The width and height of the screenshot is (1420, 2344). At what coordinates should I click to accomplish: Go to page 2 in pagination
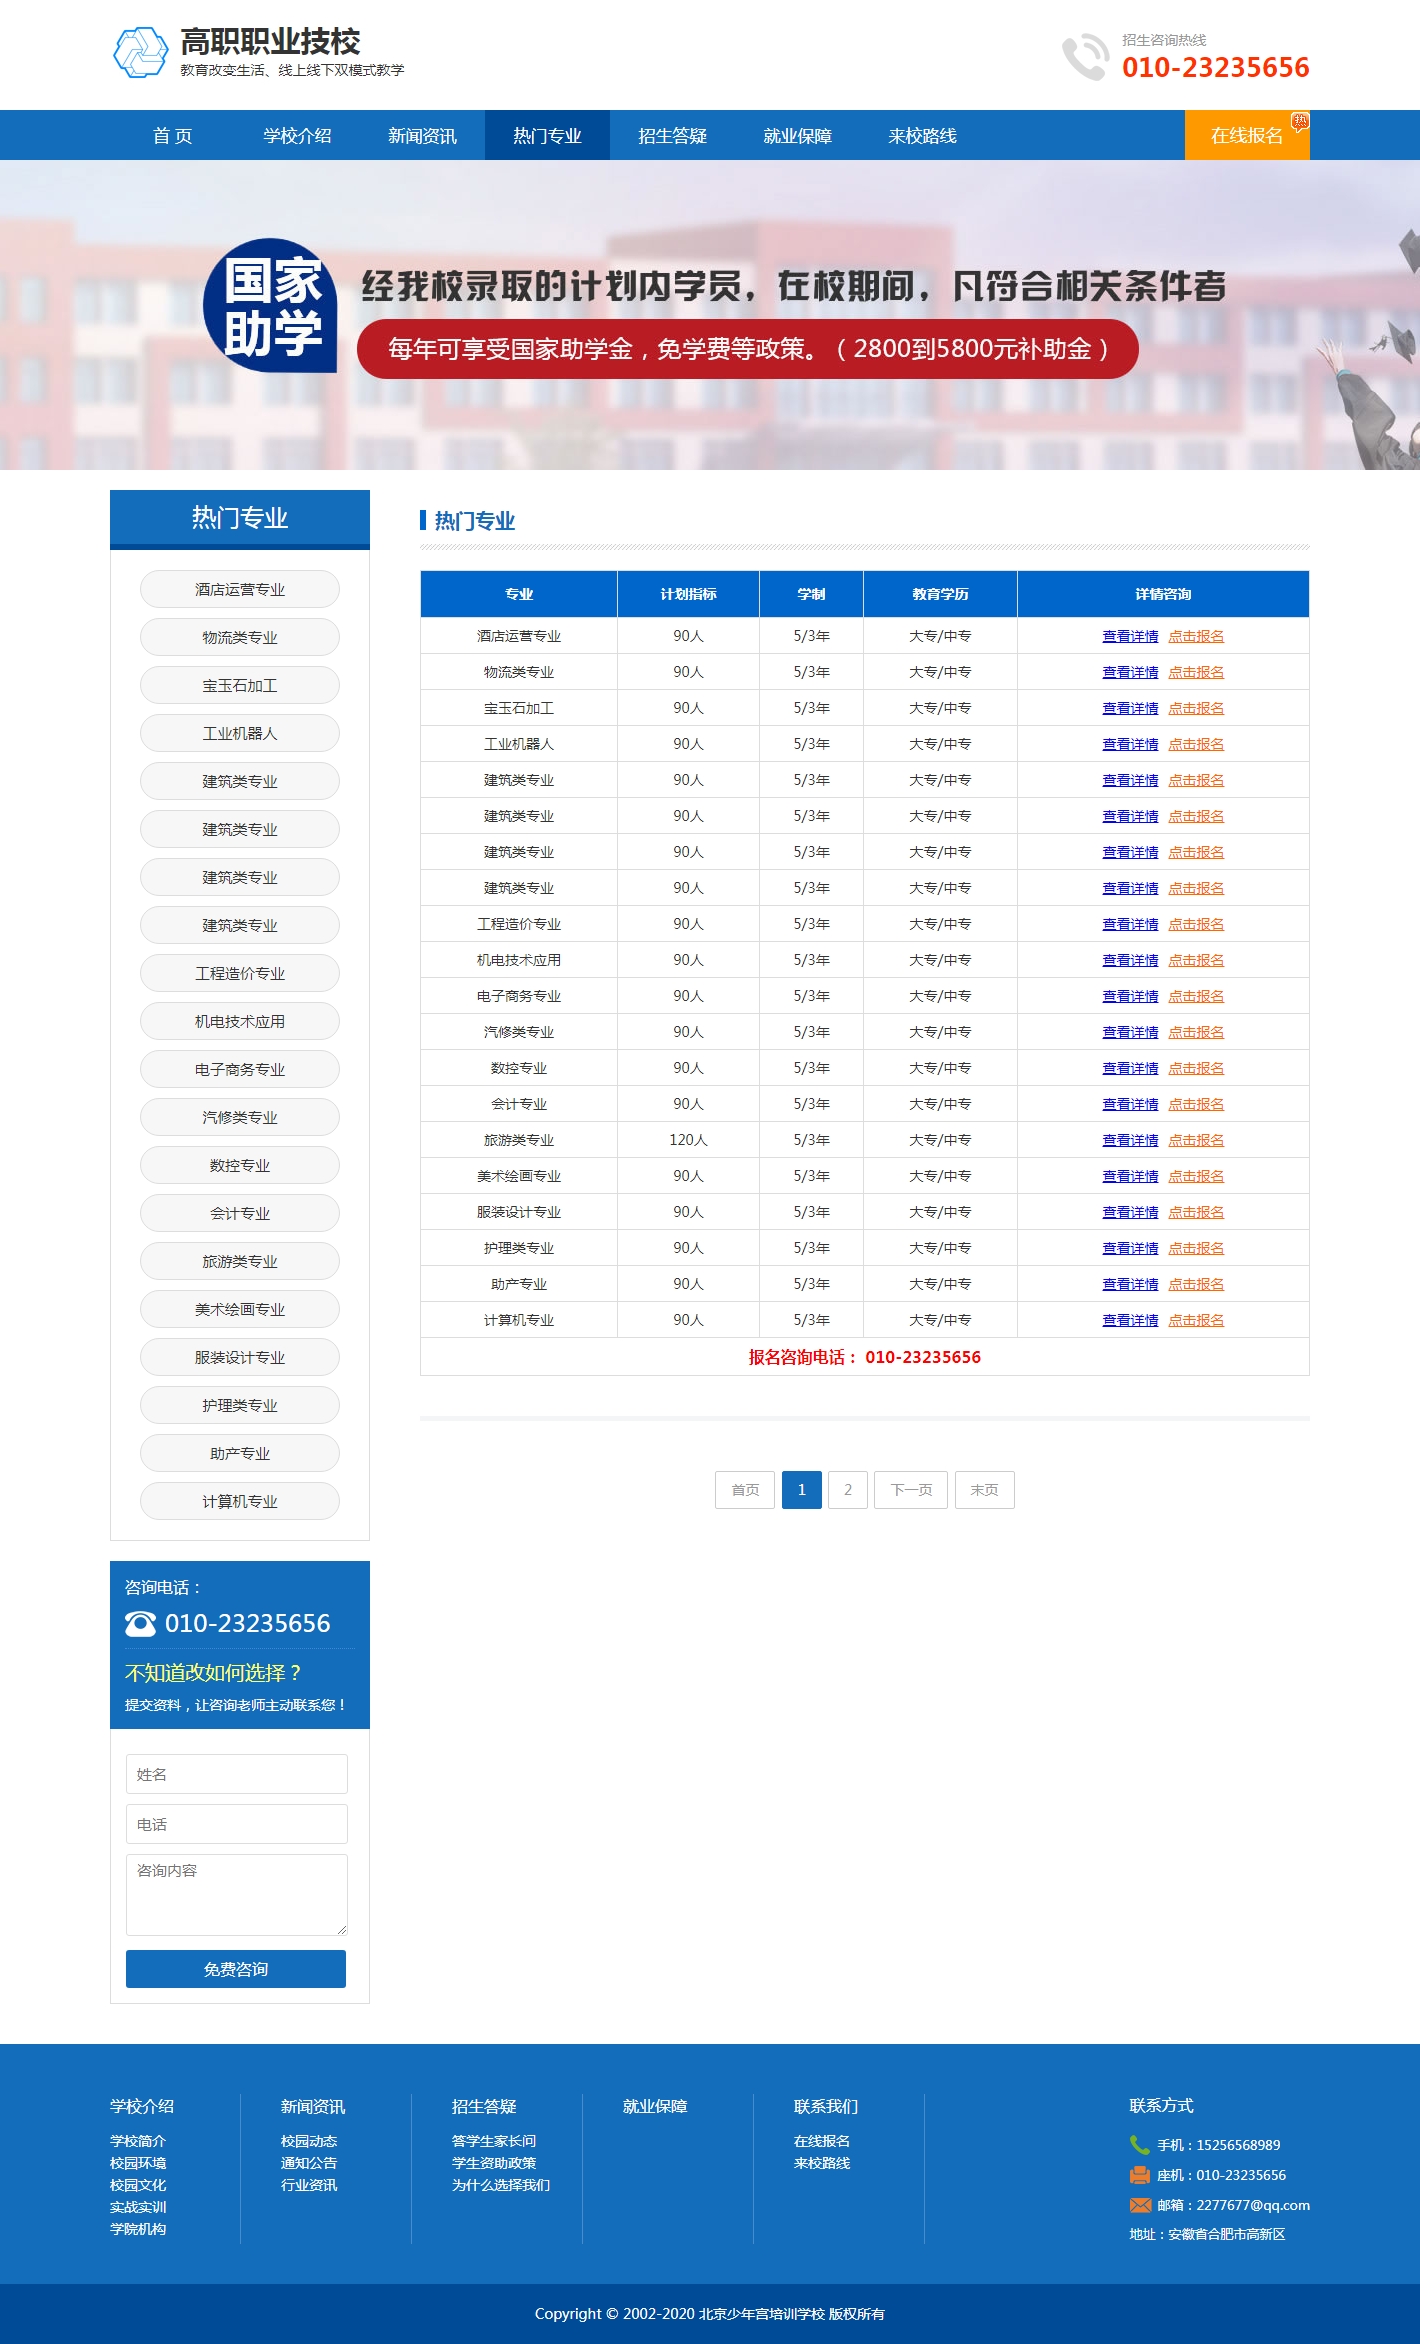click(848, 1490)
